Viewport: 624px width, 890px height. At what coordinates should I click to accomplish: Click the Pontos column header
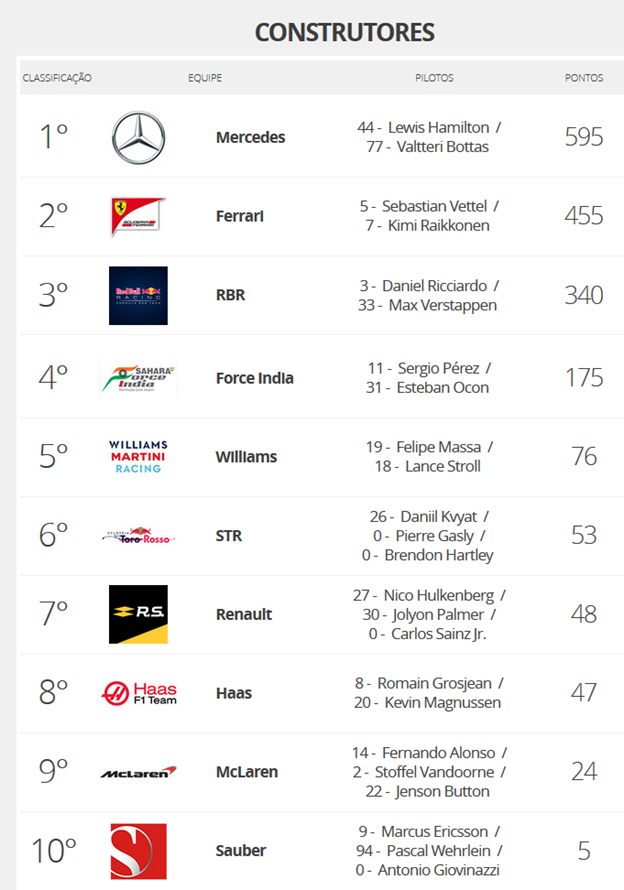click(583, 77)
